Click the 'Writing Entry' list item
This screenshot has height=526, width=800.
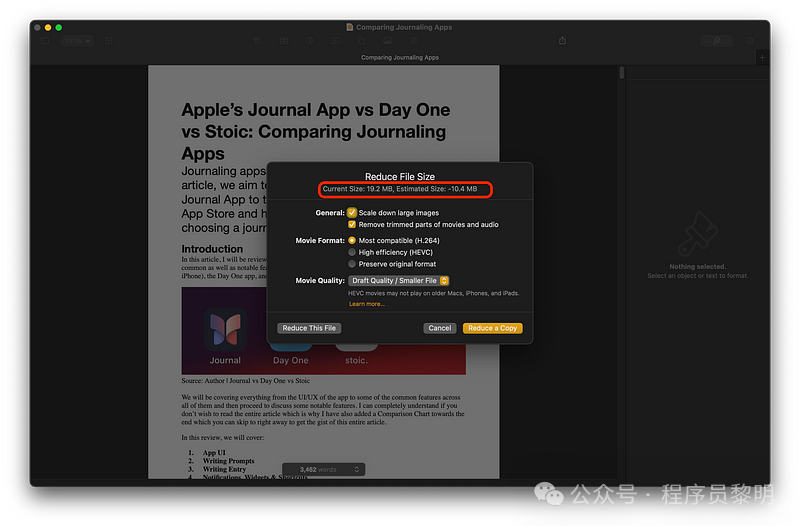[224, 469]
